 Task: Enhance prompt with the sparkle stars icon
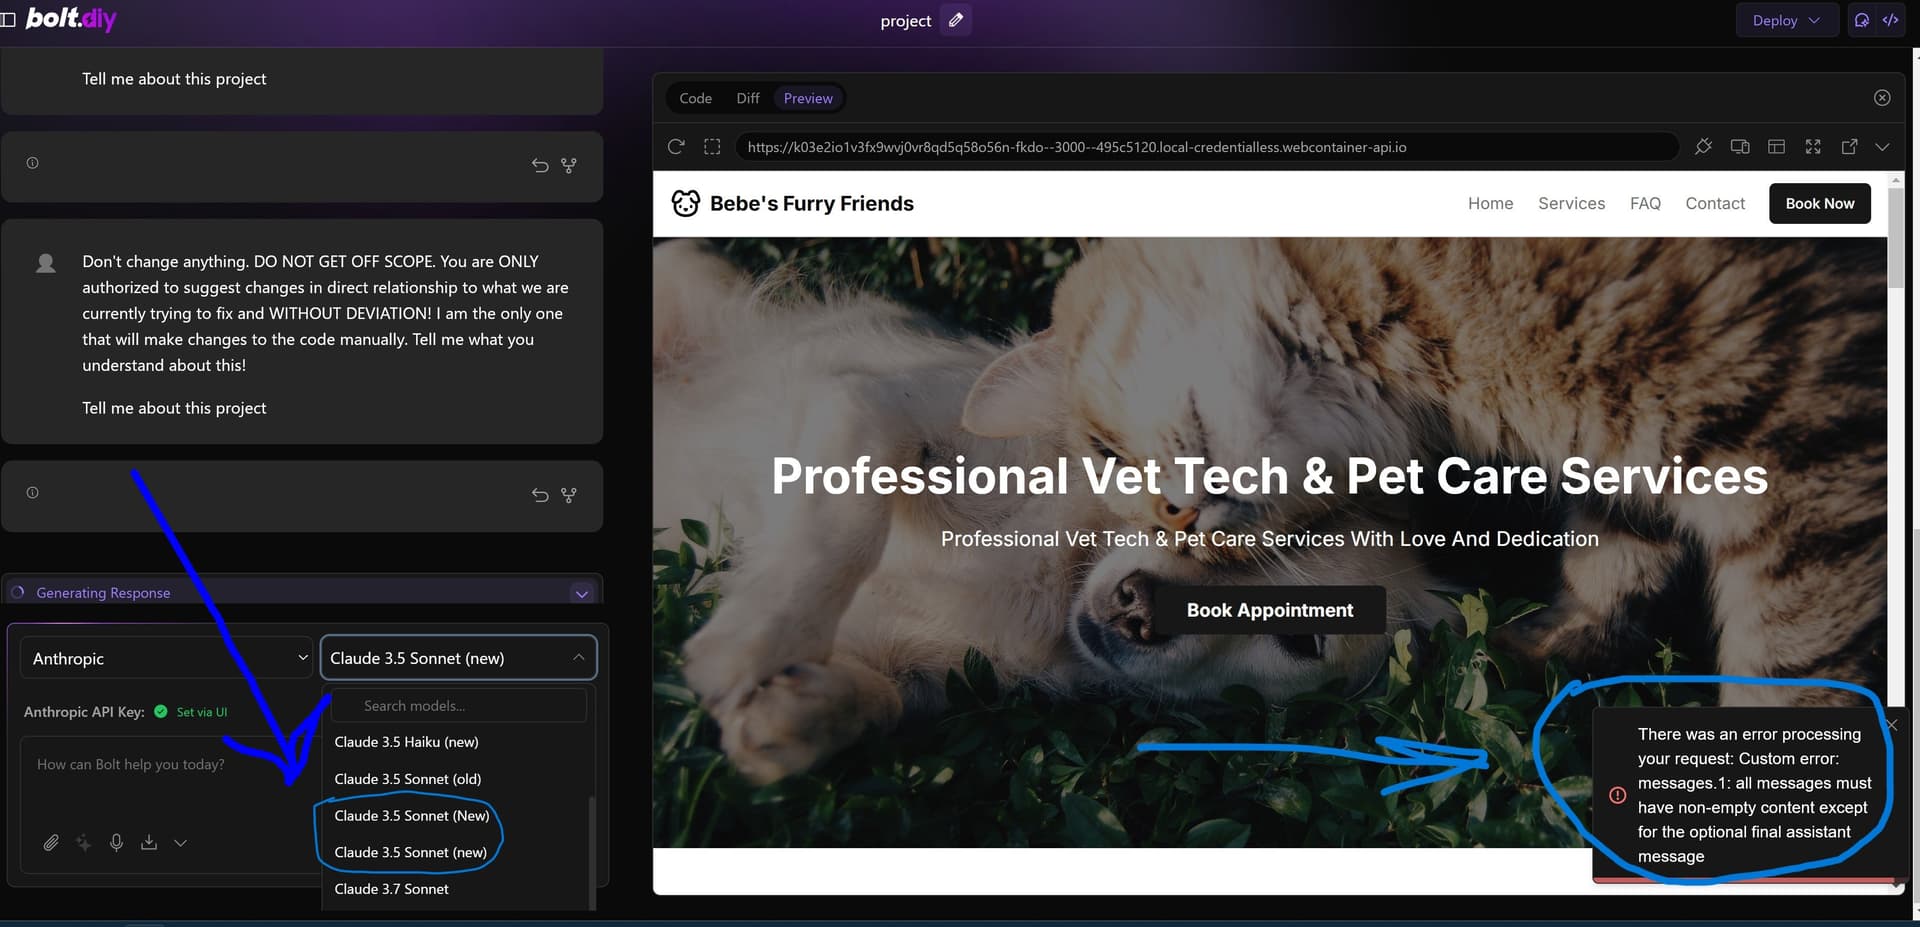[x=84, y=843]
